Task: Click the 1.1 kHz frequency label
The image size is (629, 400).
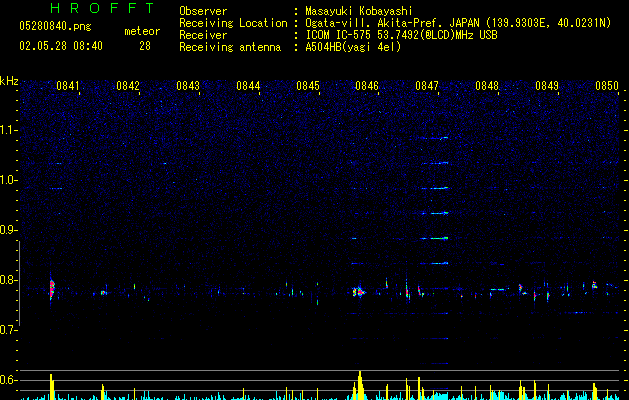Action: 9,130
